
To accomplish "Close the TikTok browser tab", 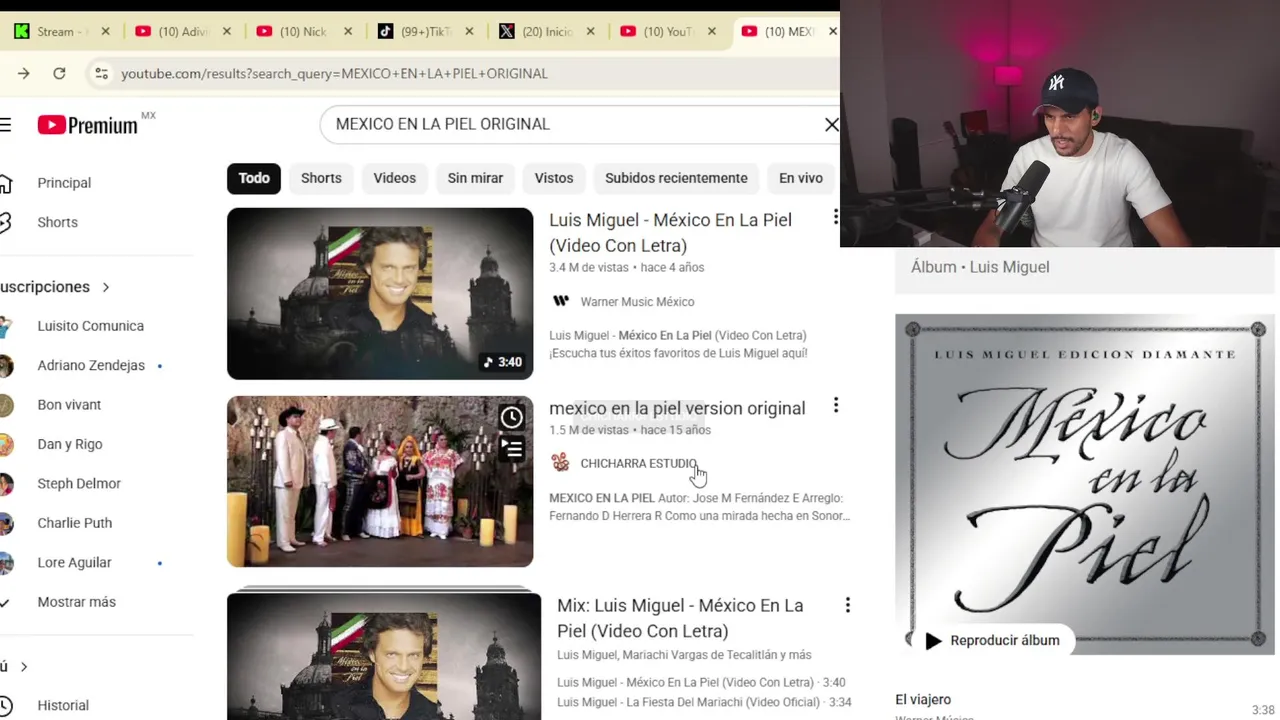I will tap(469, 31).
